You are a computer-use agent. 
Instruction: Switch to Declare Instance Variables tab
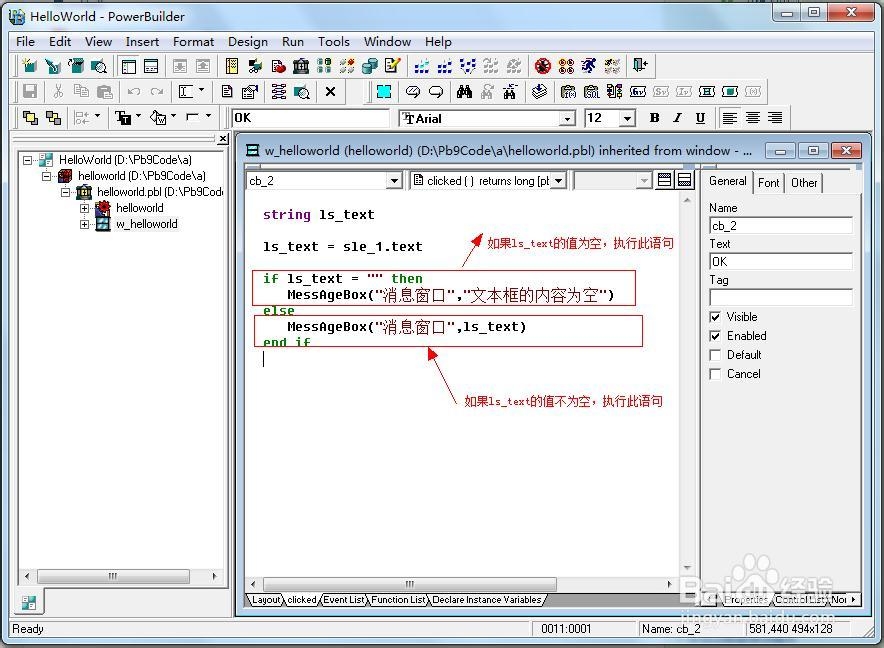tap(487, 599)
